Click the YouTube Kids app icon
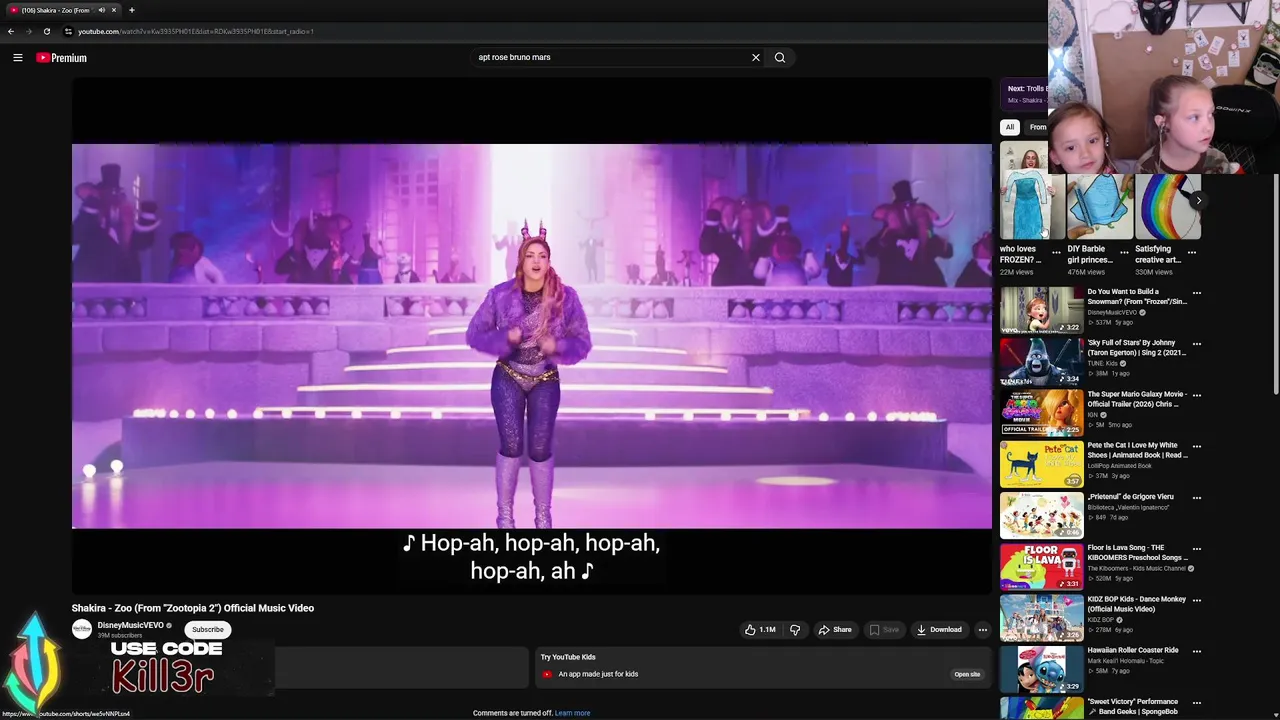The image size is (1280, 720). [x=547, y=674]
